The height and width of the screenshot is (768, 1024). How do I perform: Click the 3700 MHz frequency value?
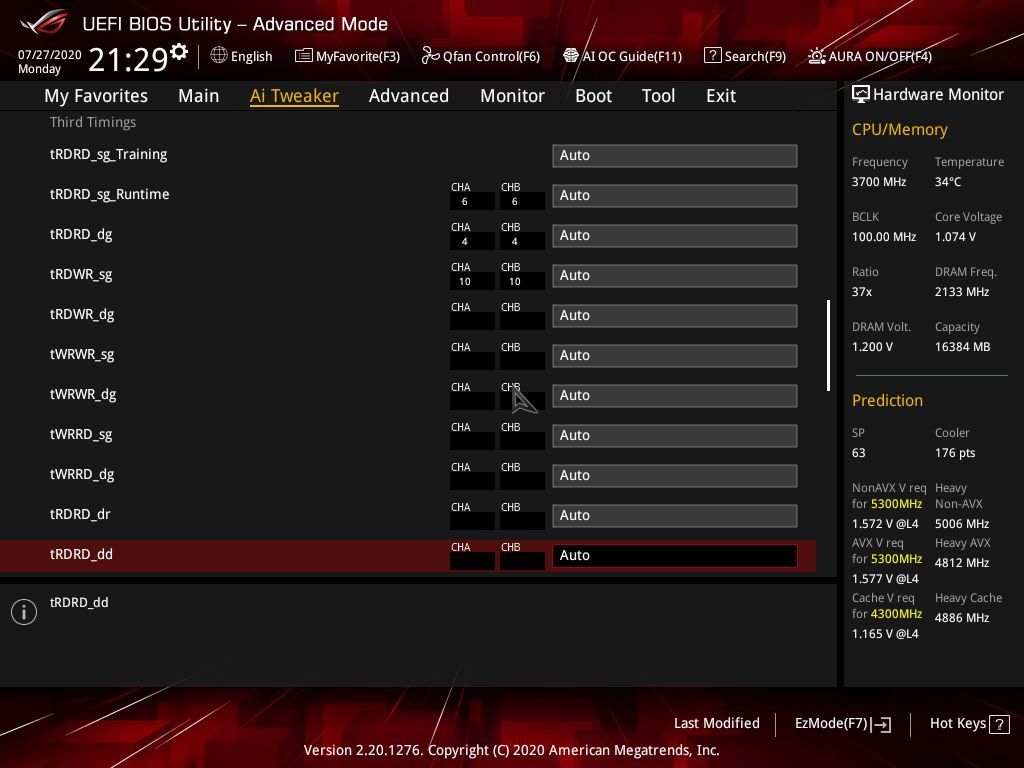pos(879,182)
